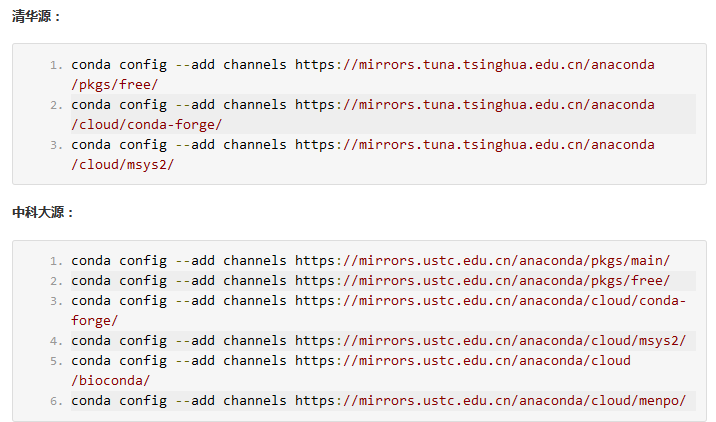The height and width of the screenshot is (422, 716).
Task: Select line number 1 in Tsinghua code block
Action: [56, 65]
